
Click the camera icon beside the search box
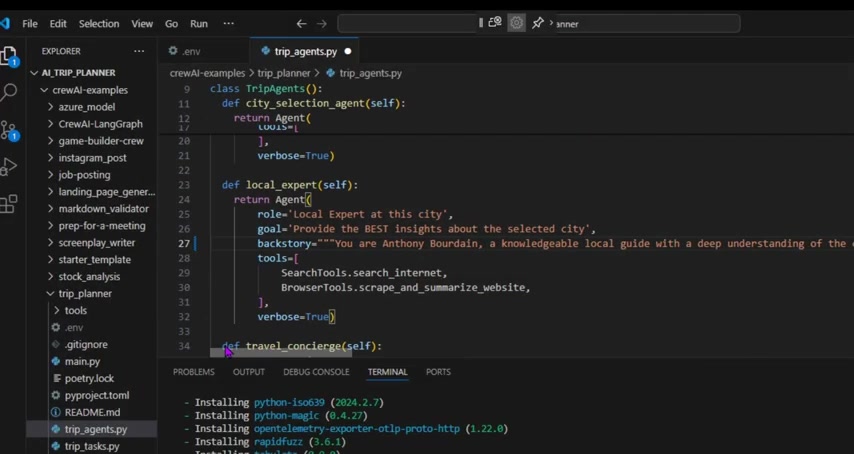click(495, 22)
